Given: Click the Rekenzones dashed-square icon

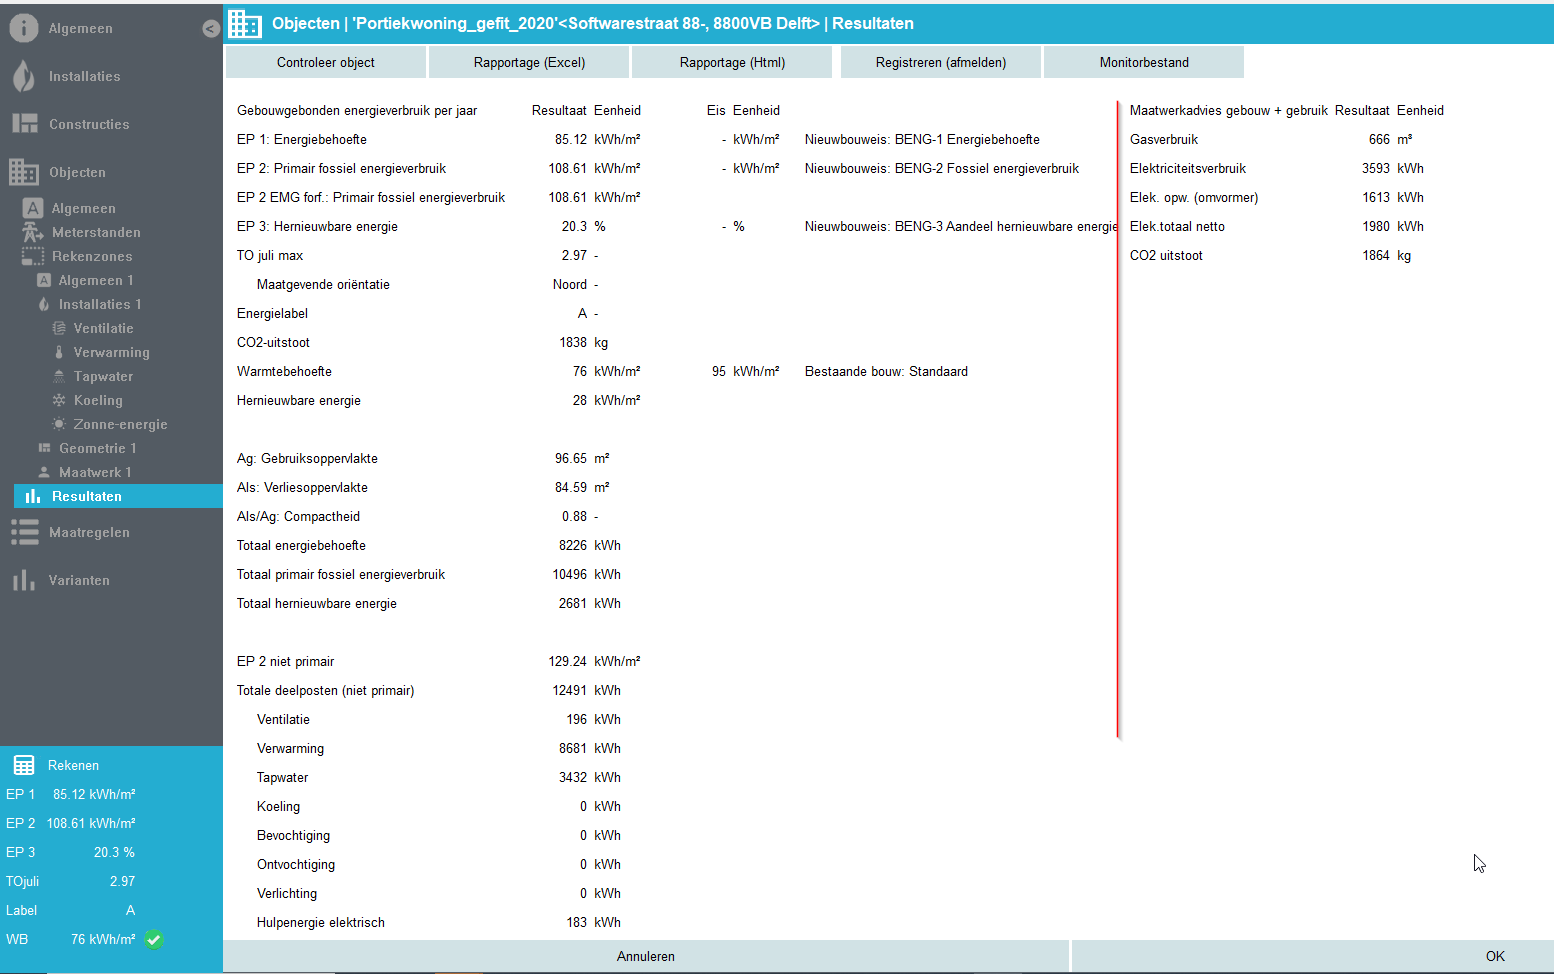Looking at the screenshot, I should 33,256.
